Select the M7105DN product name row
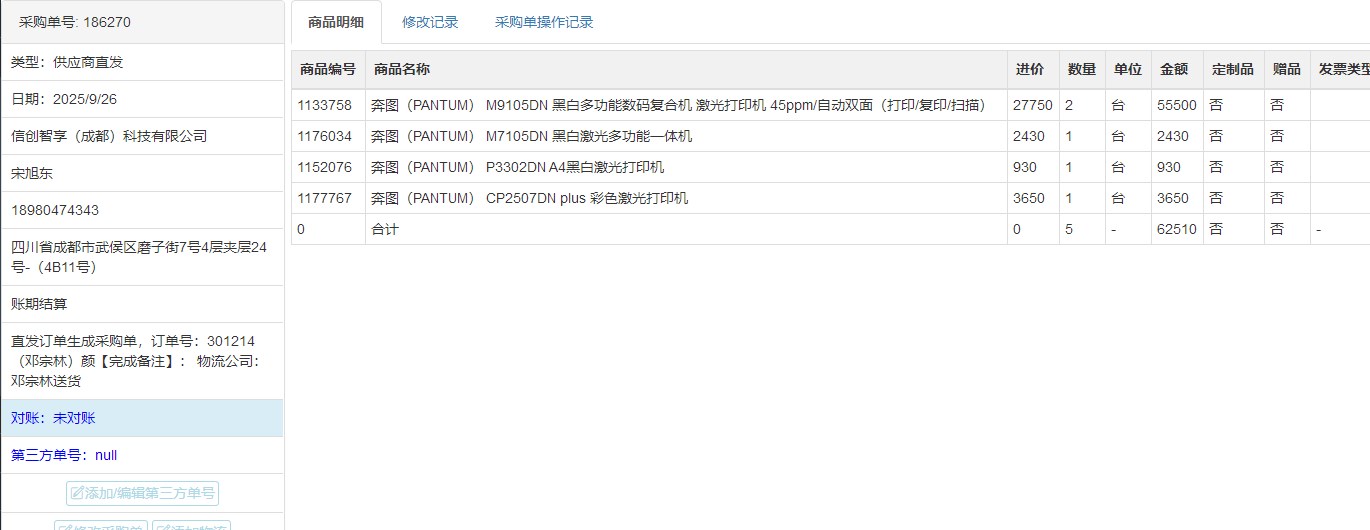The image size is (1370, 530). [531, 136]
